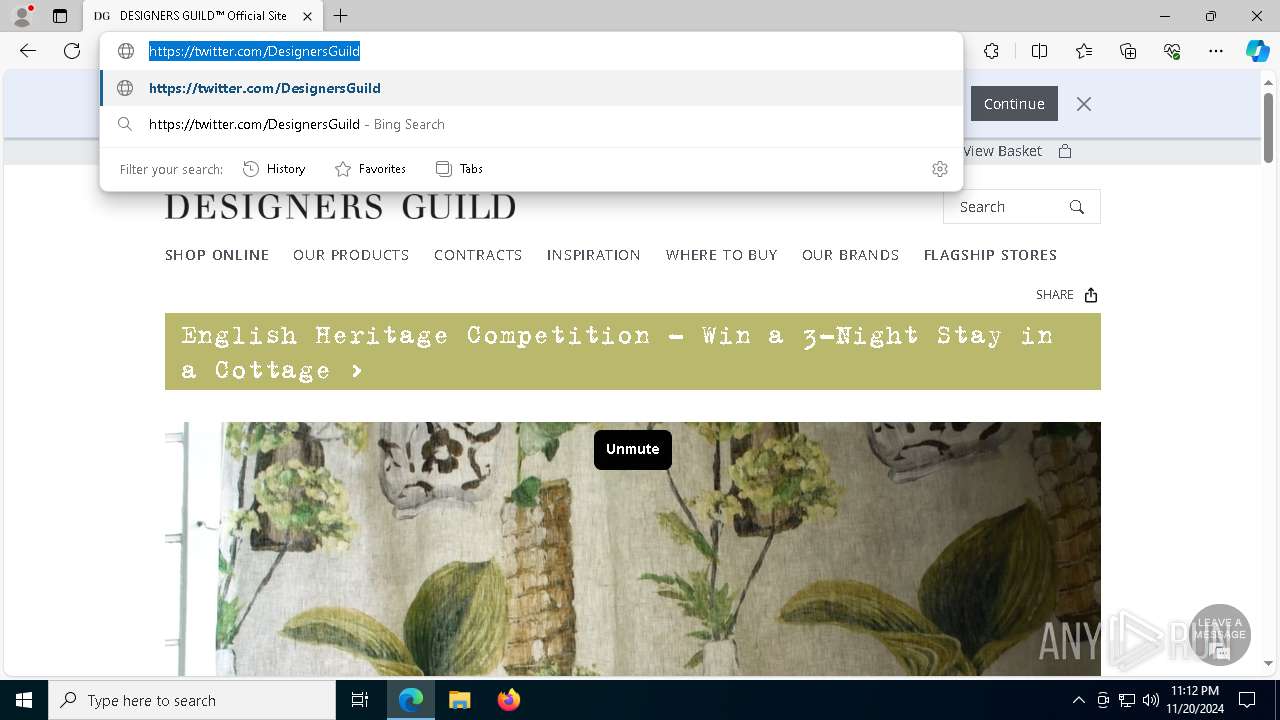This screenshot has height=720, width=1280.
Task: Click the scrollbar down arrow
Action: point(1268,663)
